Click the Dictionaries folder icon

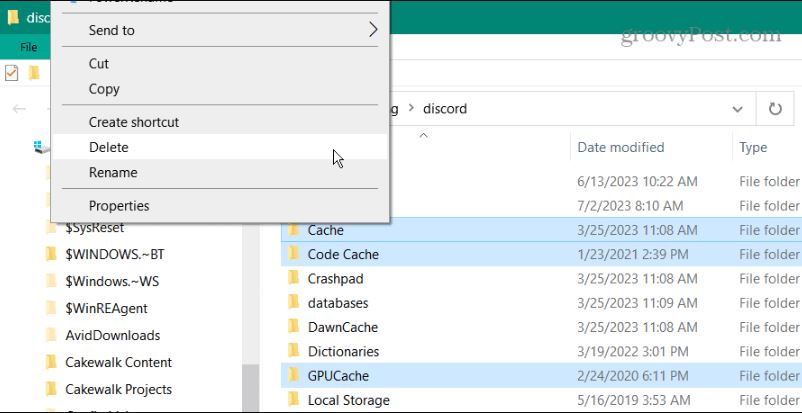click(293, 351)
